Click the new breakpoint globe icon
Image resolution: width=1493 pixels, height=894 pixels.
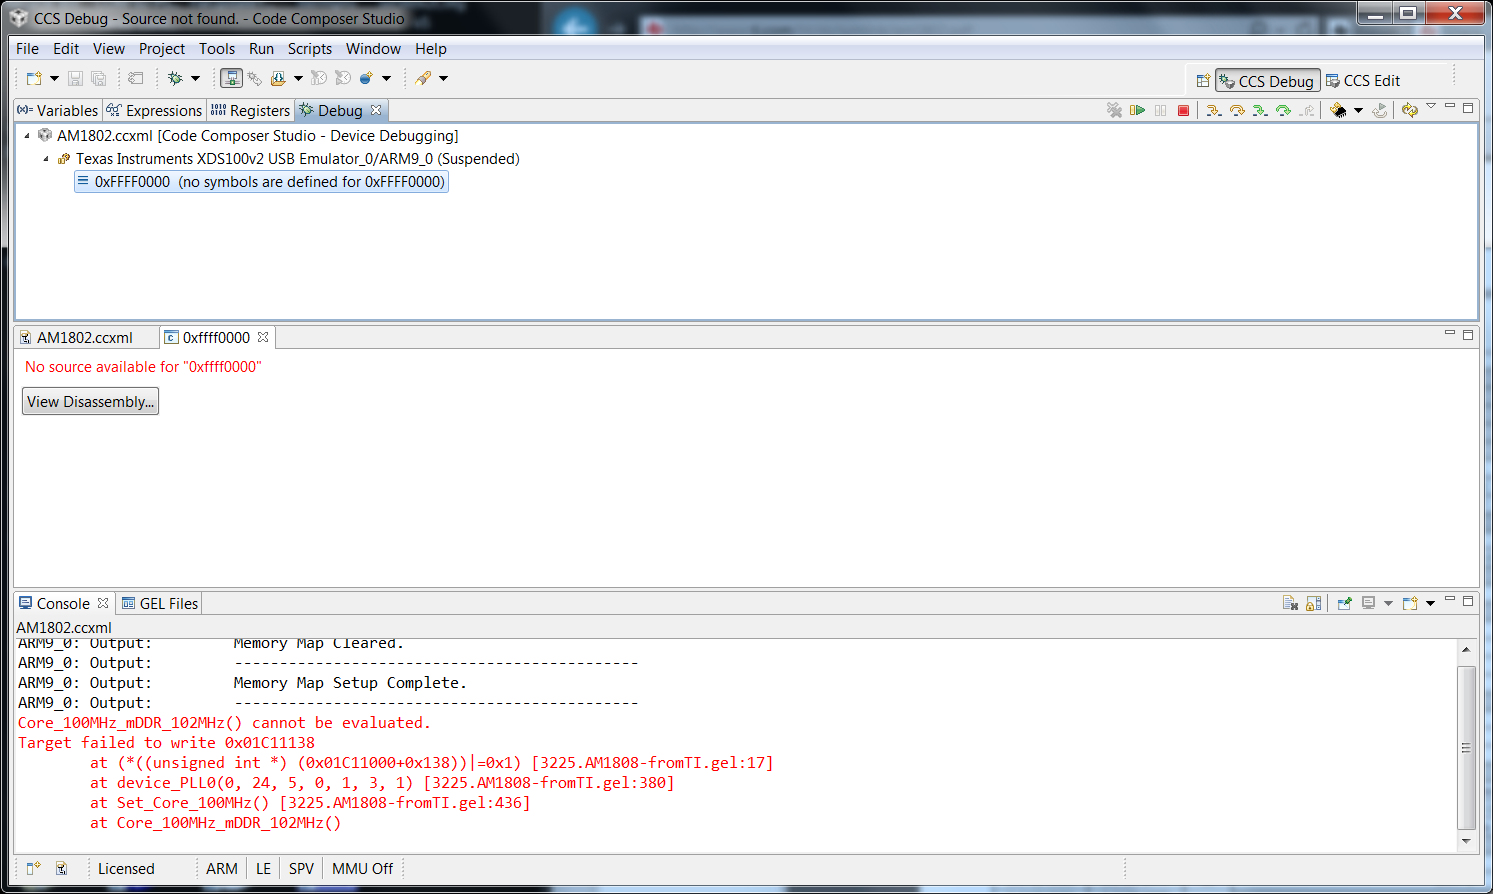click(366, 78)
